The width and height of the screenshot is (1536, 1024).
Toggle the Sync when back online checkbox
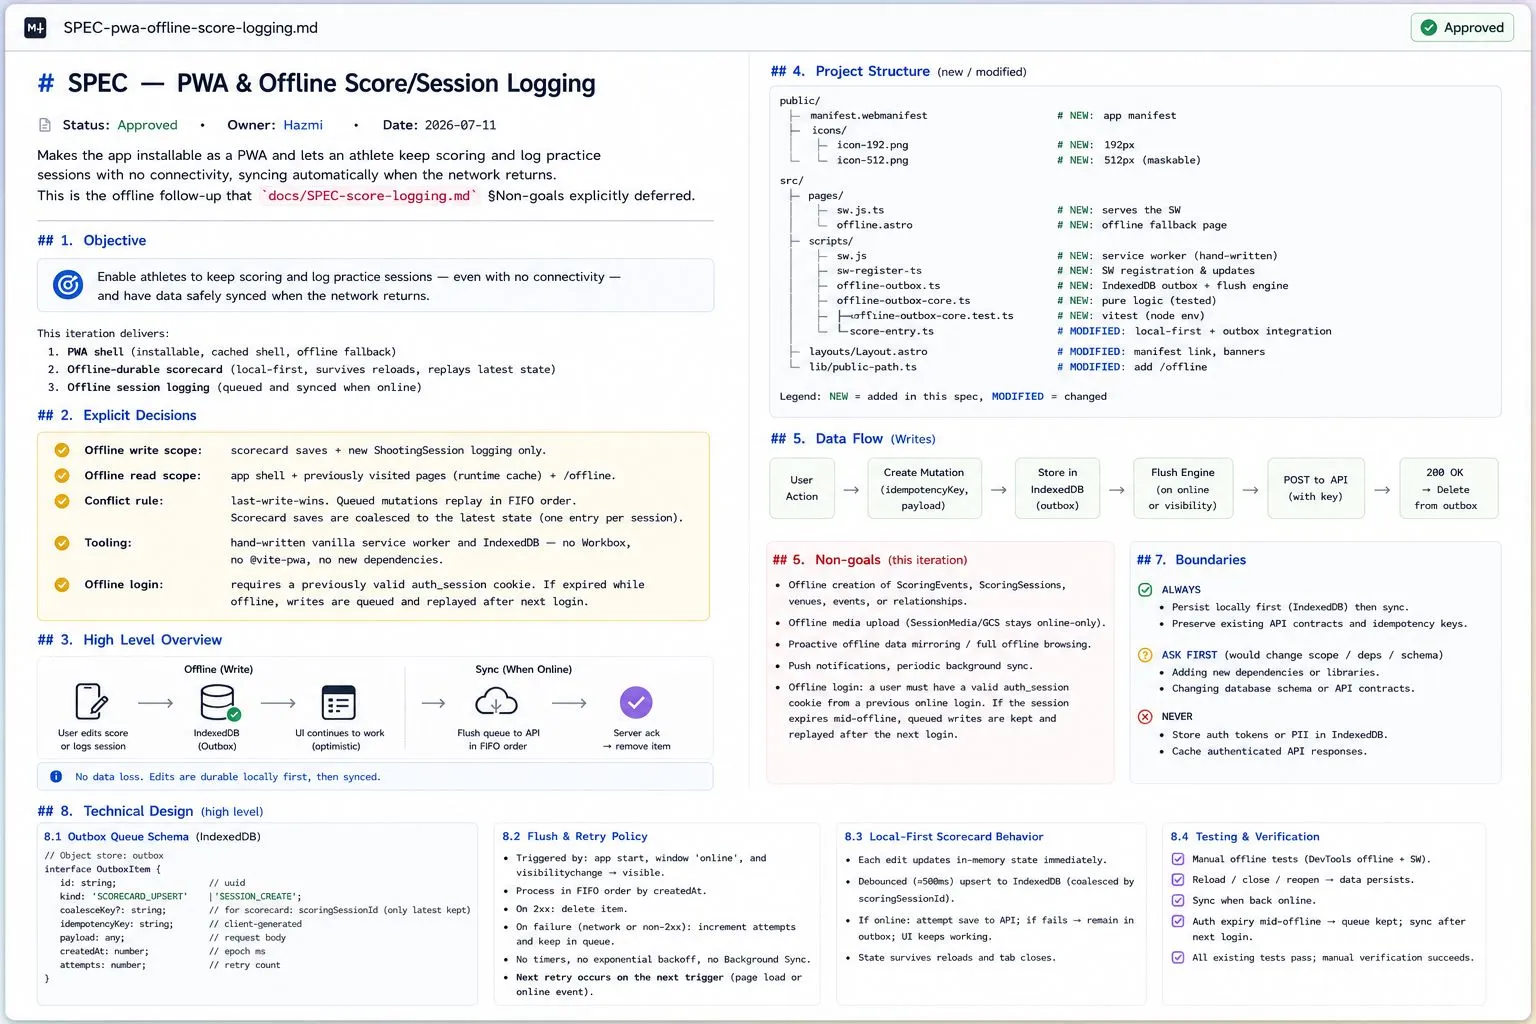pos(1178,900)
